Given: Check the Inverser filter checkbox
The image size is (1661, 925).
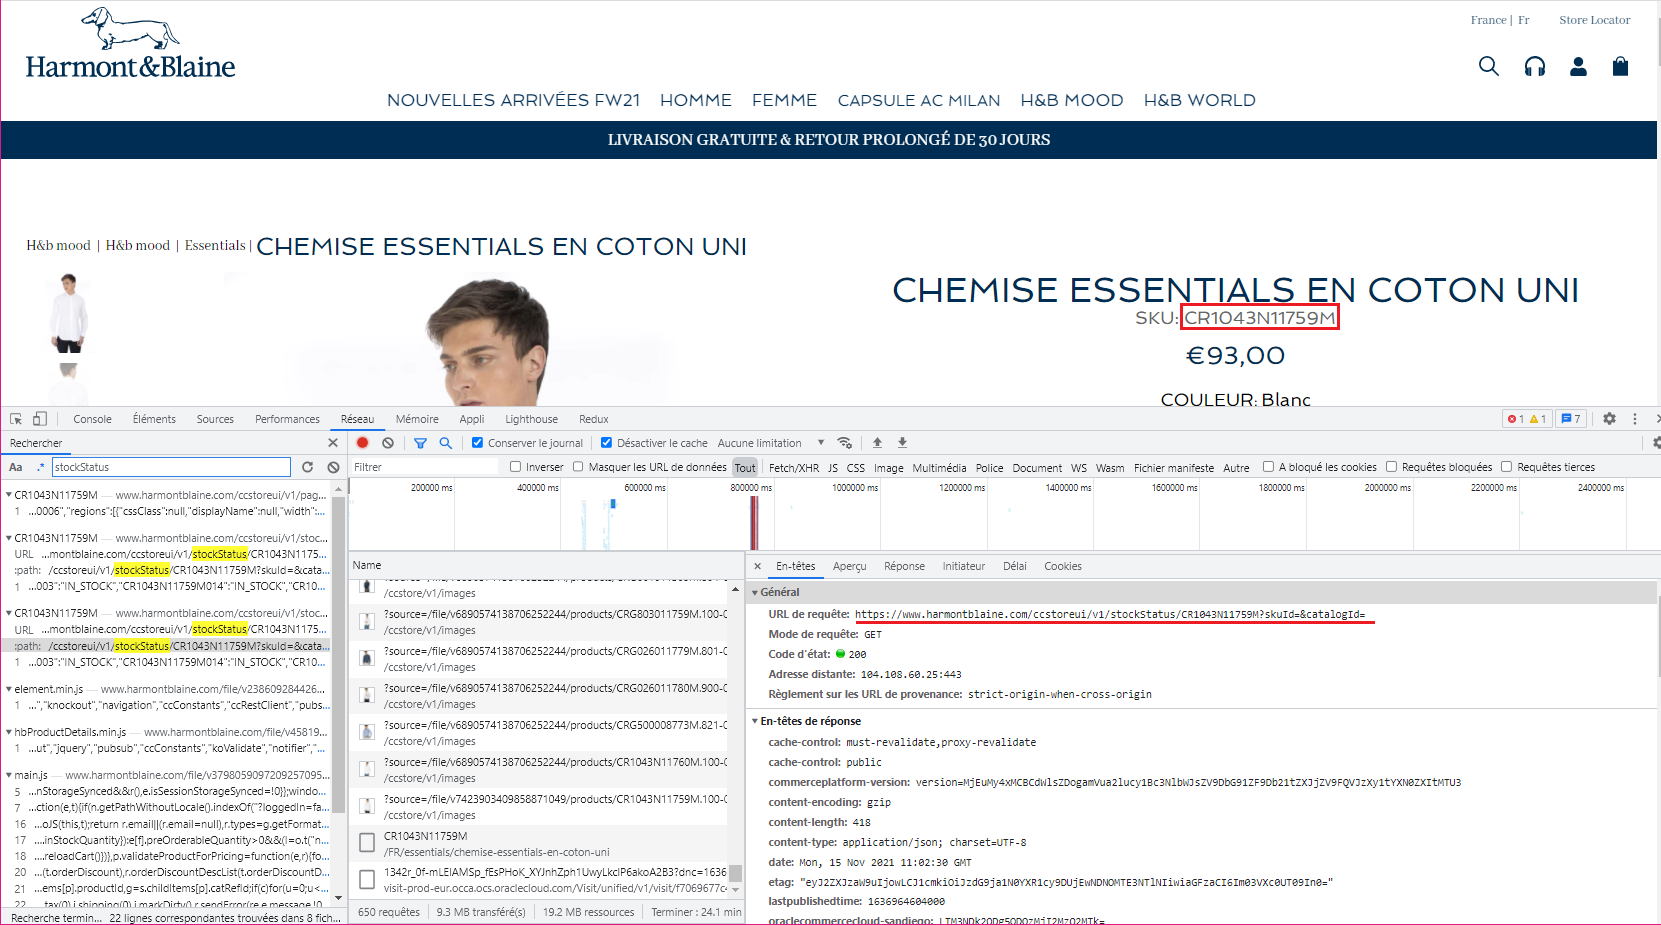Looking at the screenshot, I should tap(515, 466).
